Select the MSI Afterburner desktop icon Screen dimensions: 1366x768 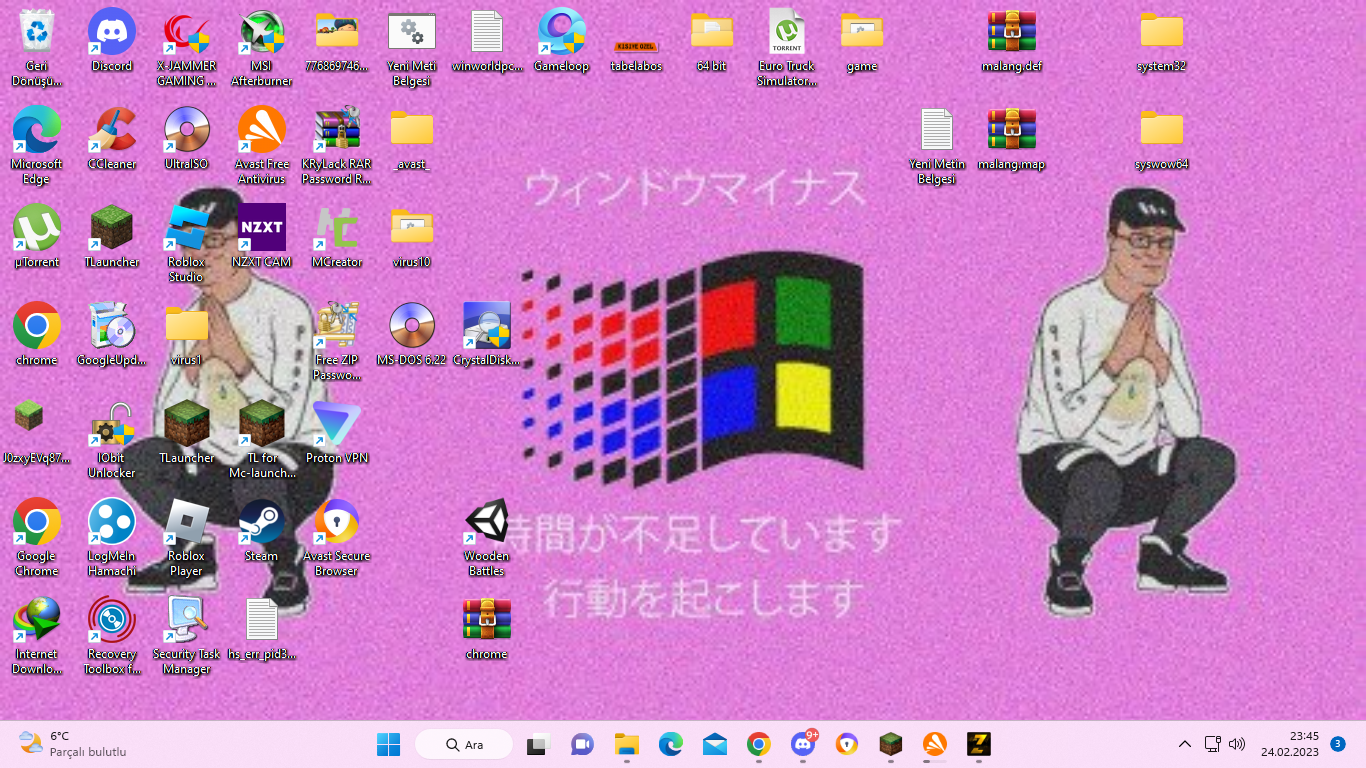(x=262, y=47)
